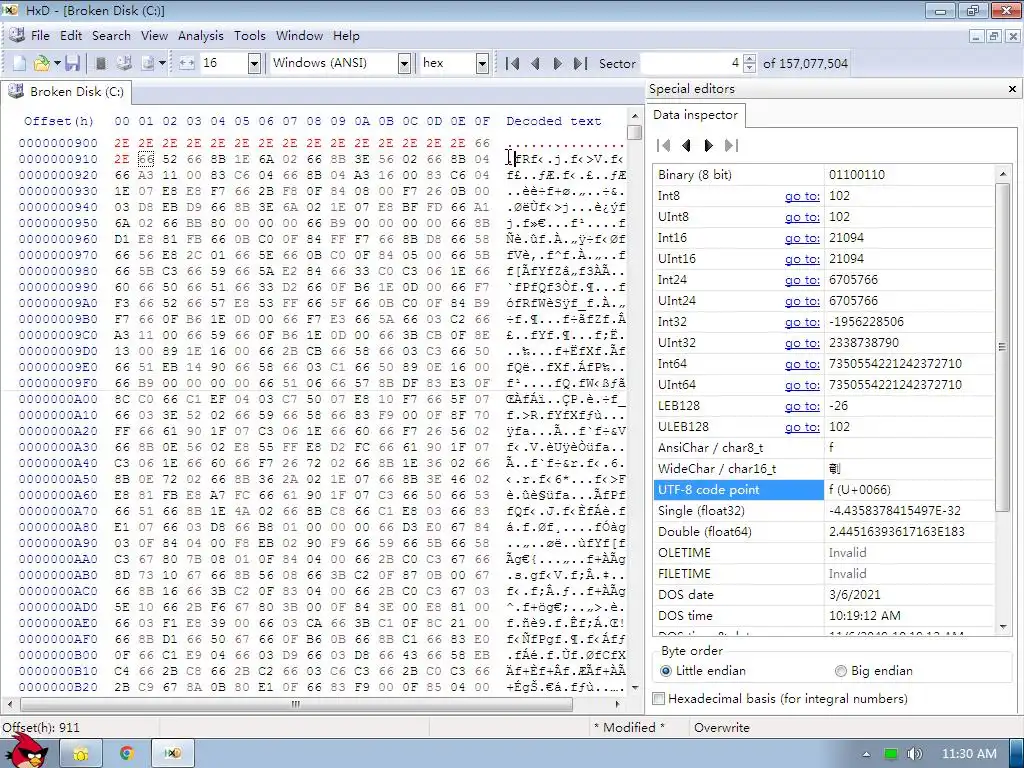Click data inspector scrollbar down arrow

[x=1002, y=627]
